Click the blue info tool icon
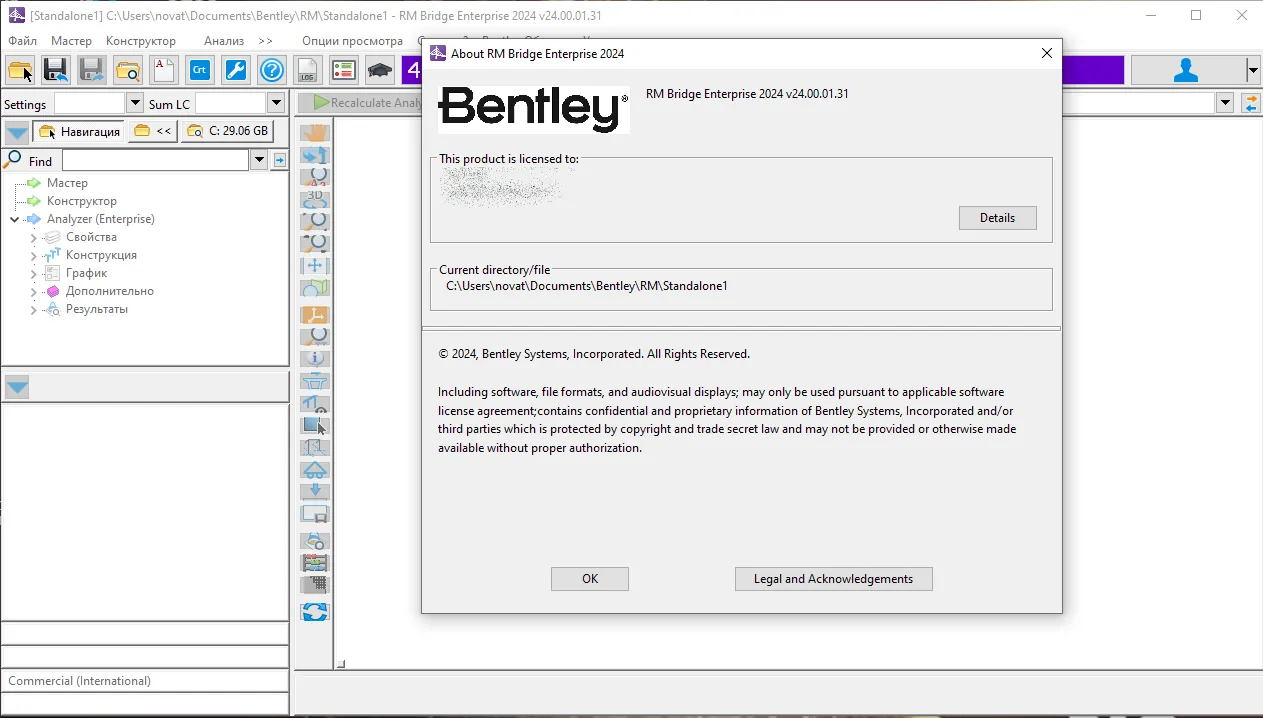This screenshot has width=1263, height=718. [x=315, y=358]
